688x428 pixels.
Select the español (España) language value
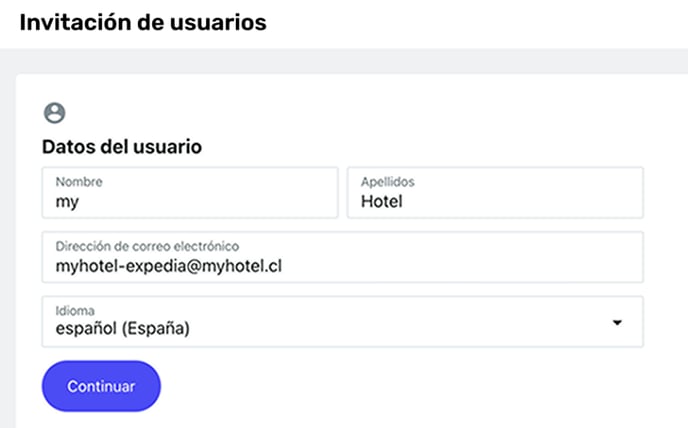(123, 328)
